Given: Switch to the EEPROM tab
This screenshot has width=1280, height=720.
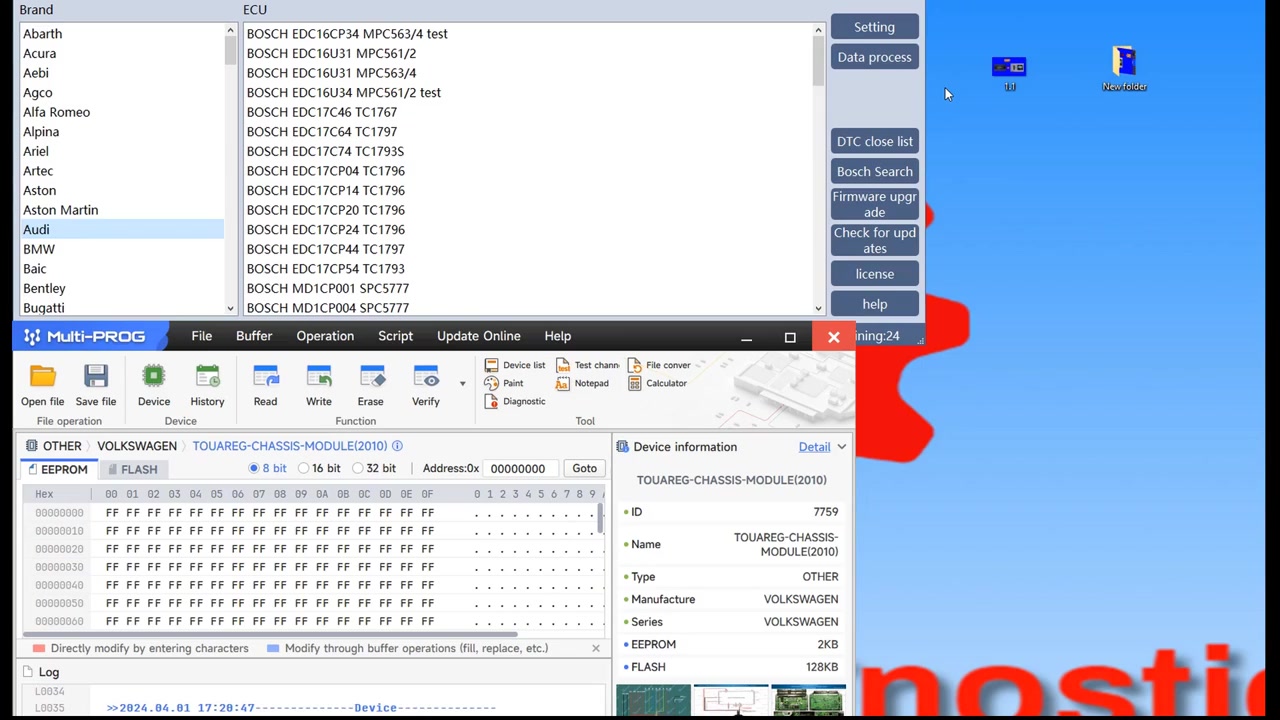Looking at the screenshot, I should [58, 469].
